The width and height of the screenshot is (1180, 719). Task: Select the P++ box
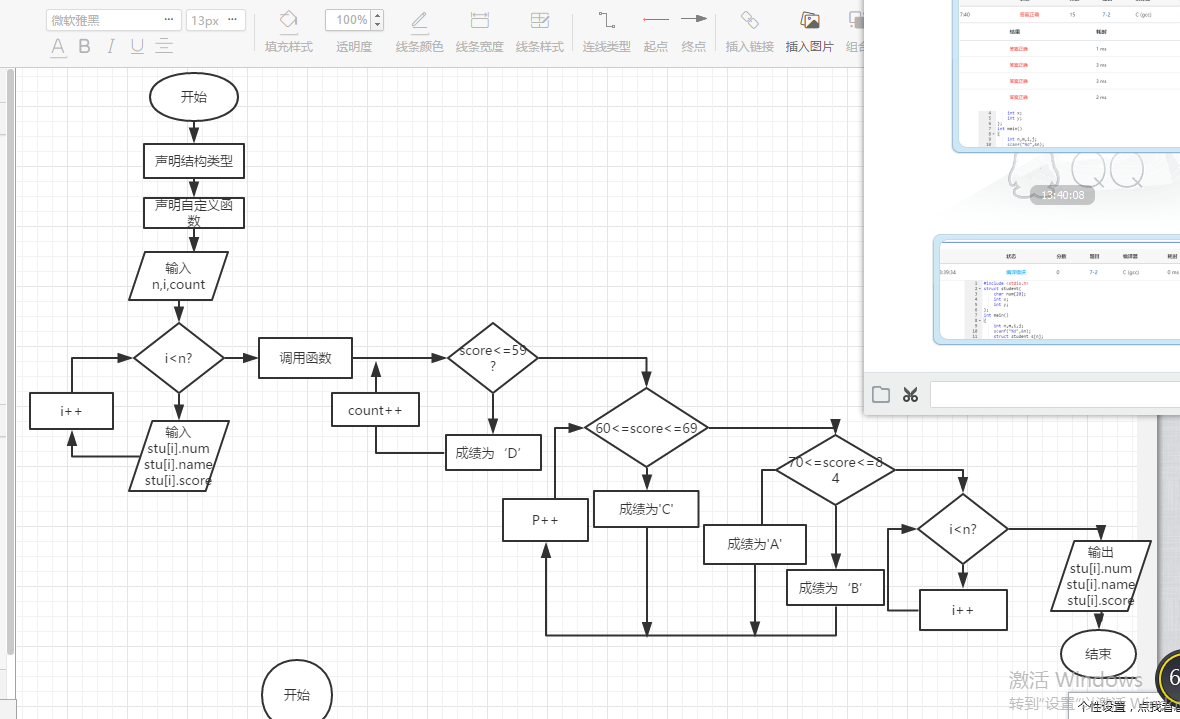coord(546,520)
